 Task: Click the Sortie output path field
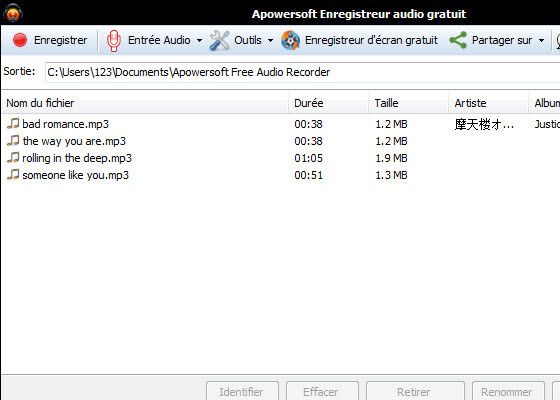click(302, 72)
